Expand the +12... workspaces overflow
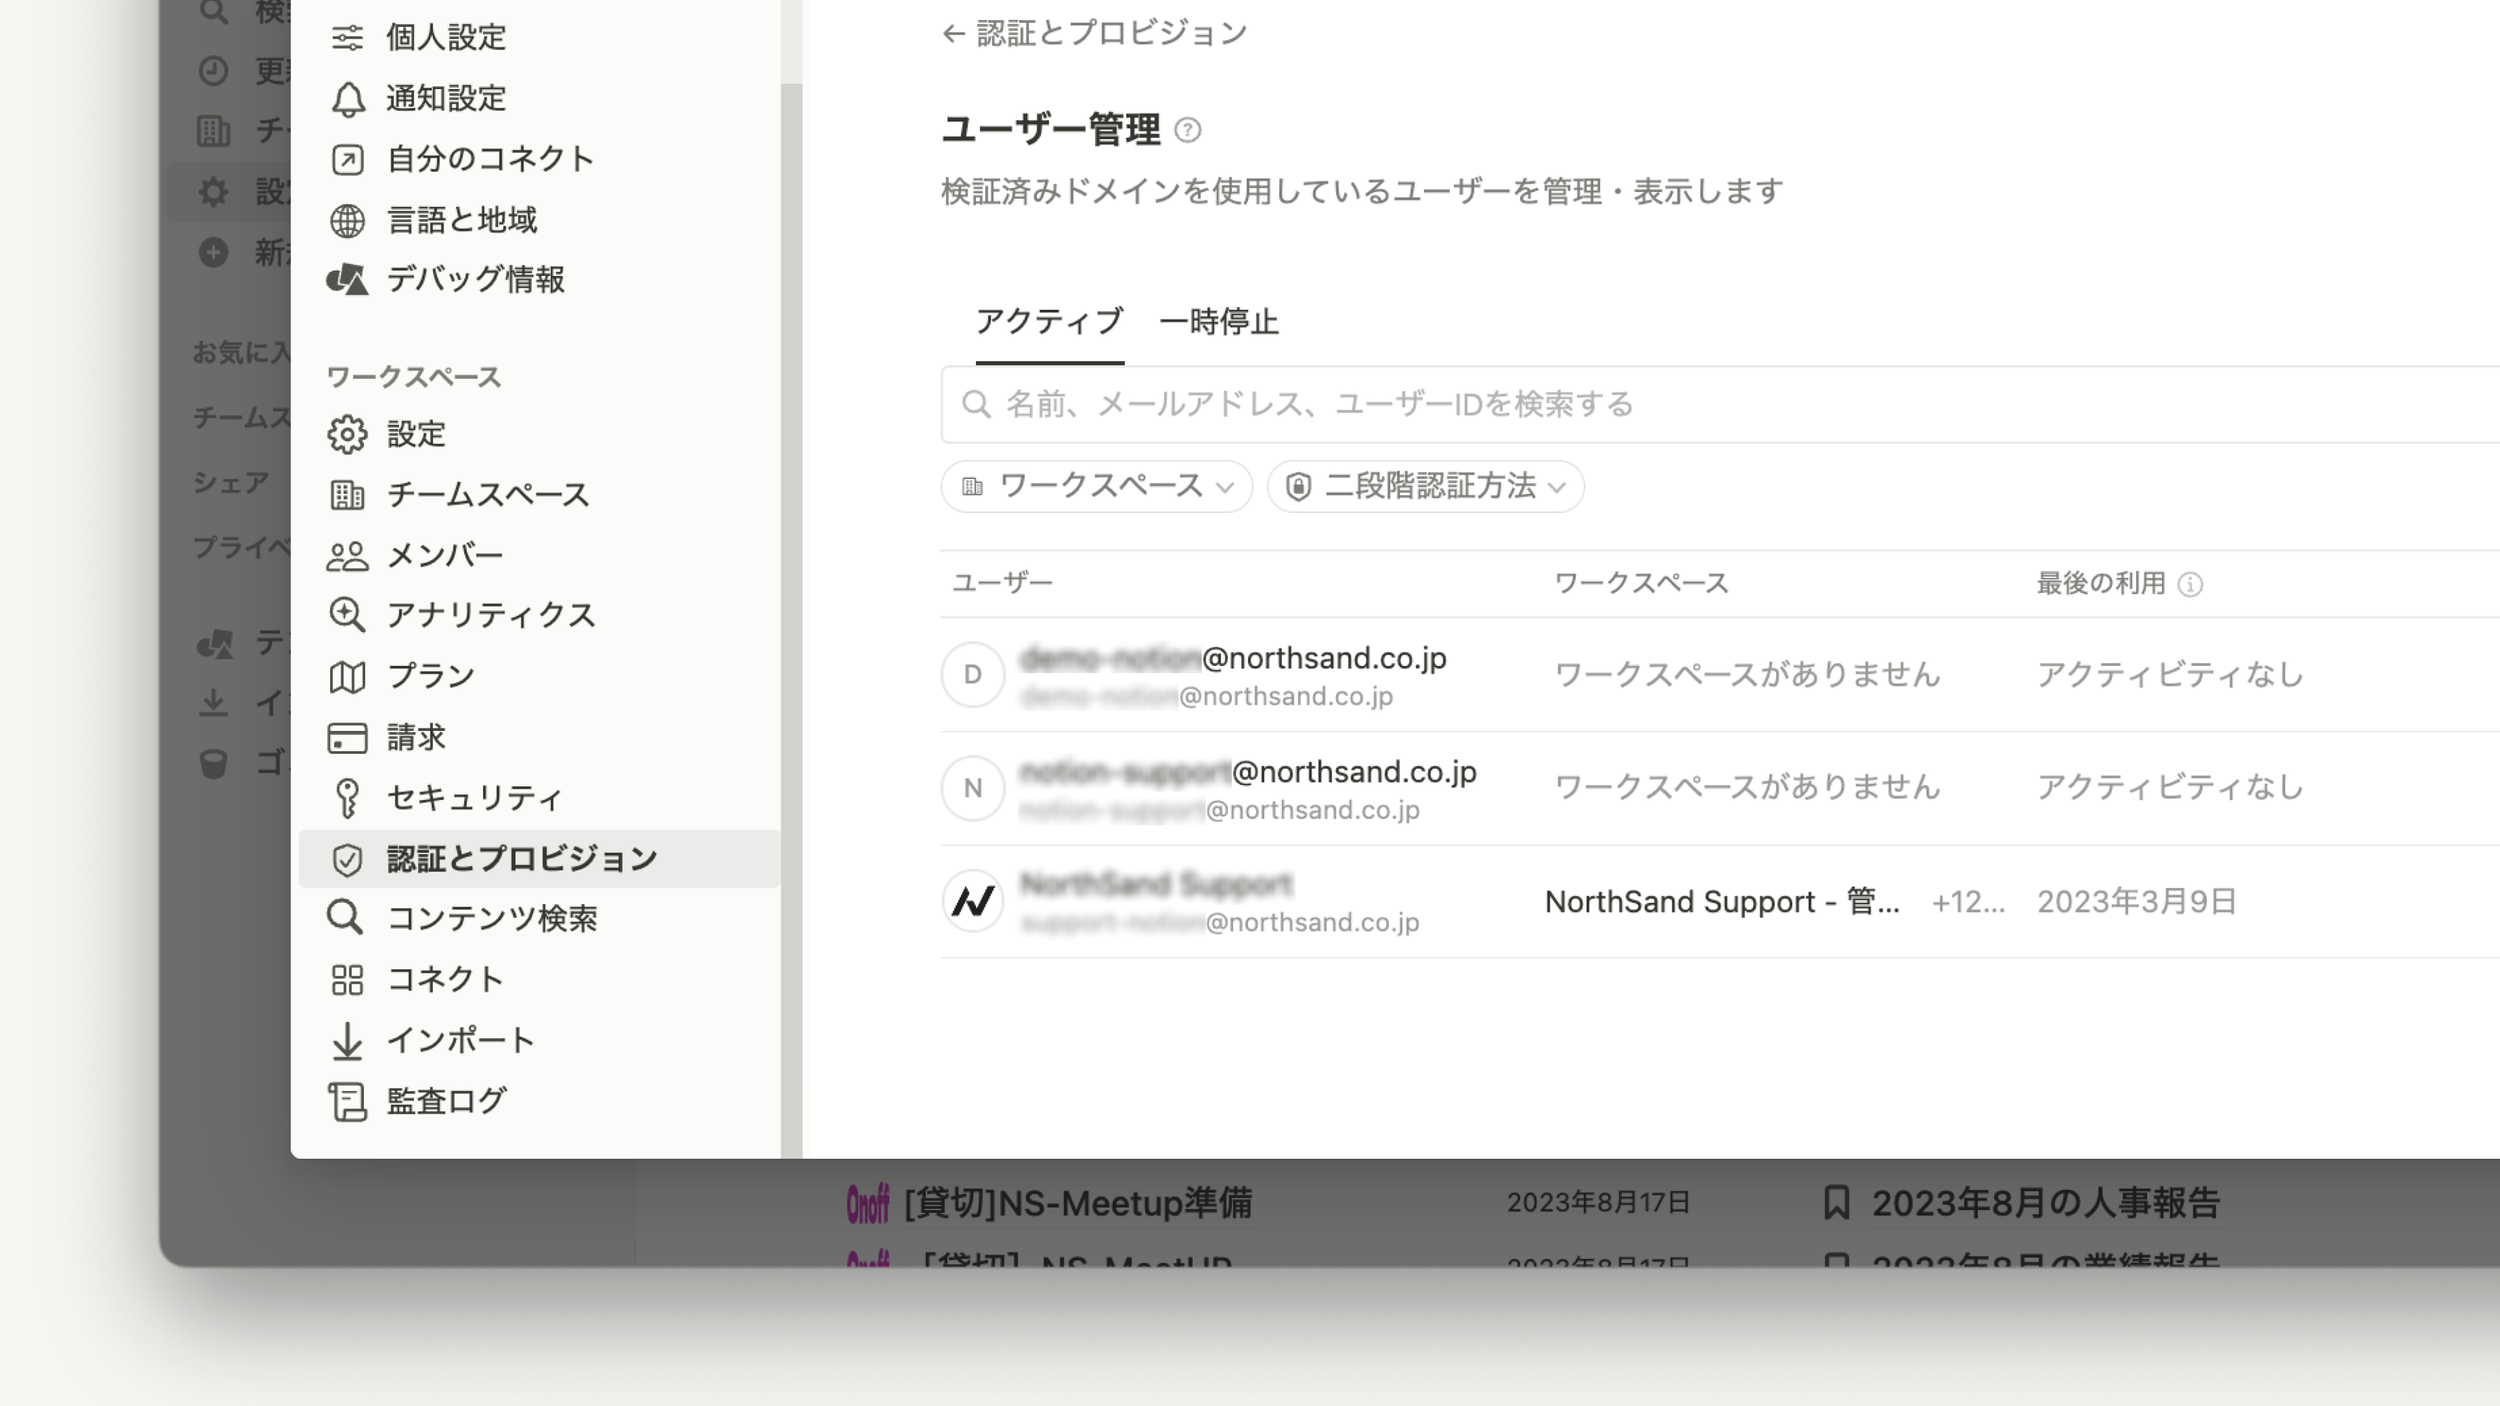This screenshot has width=2500, height=1406. click(1967, 902)
